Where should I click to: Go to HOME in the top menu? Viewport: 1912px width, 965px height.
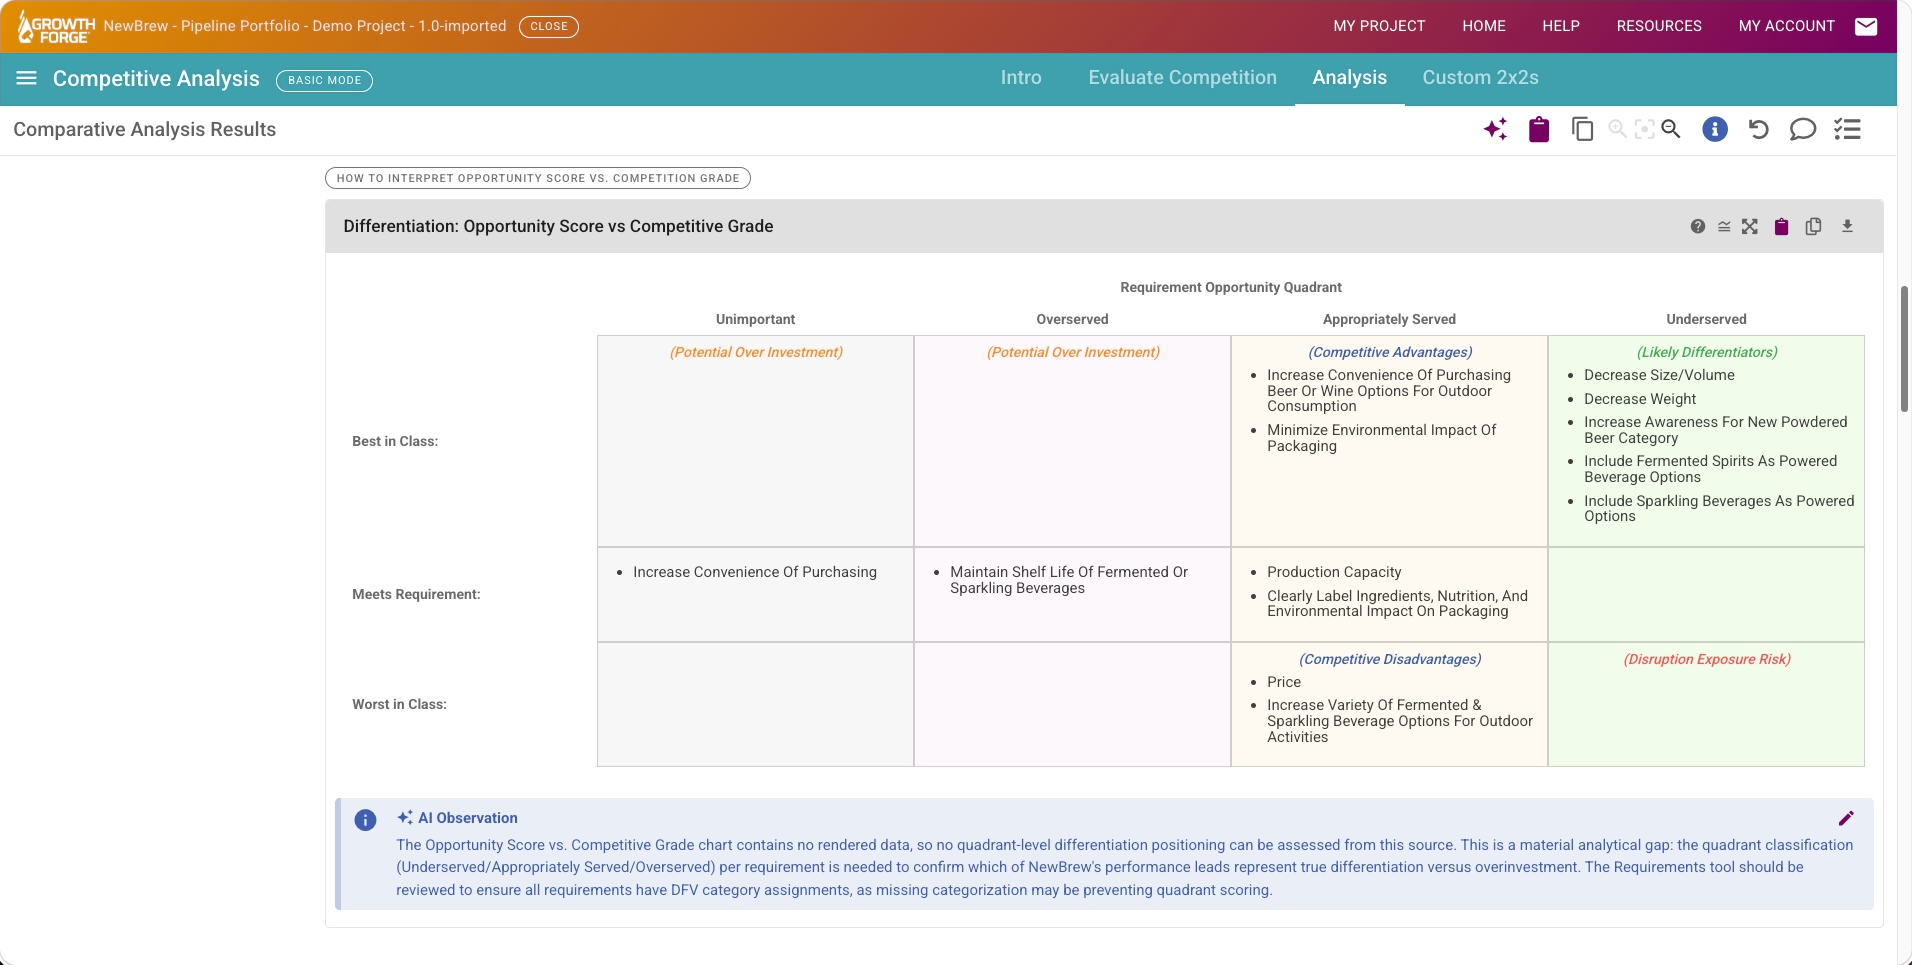[1484, 26]
